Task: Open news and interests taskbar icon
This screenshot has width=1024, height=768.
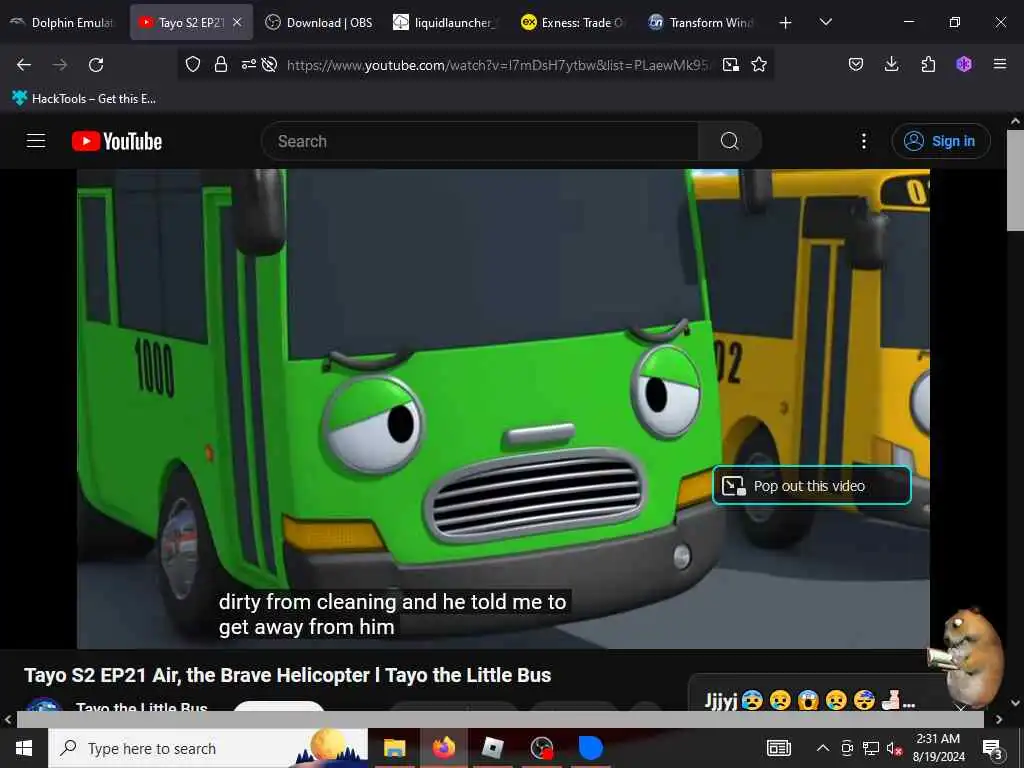Action: (778, 748)
